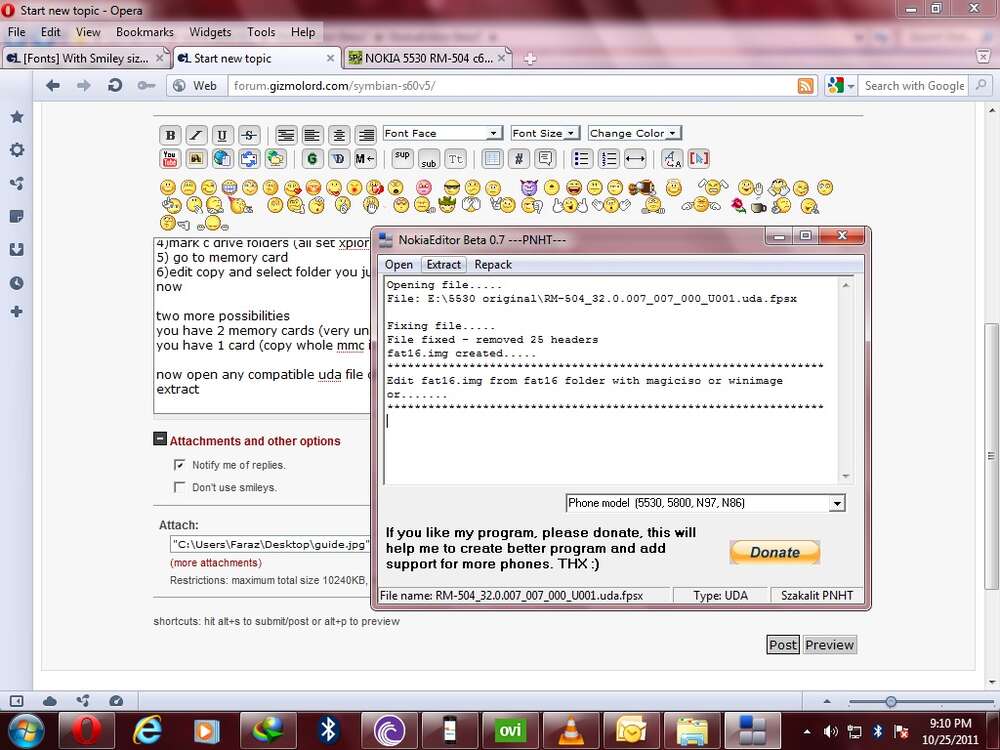This screenshot has width=1000, height=750.
Task: Open the Opera bookmarks star panel
Action: pos(17,117)
